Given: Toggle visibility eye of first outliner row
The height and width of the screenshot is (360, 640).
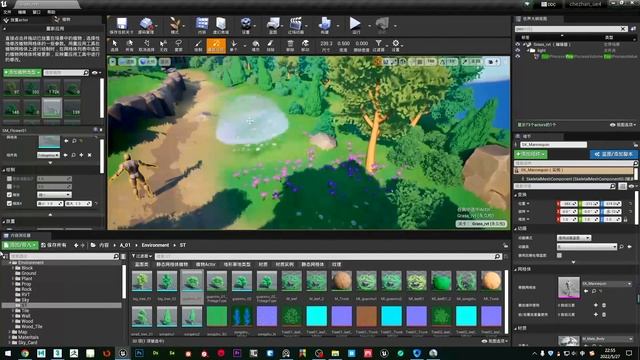Looking at the screenshot, I should [518, 44].
